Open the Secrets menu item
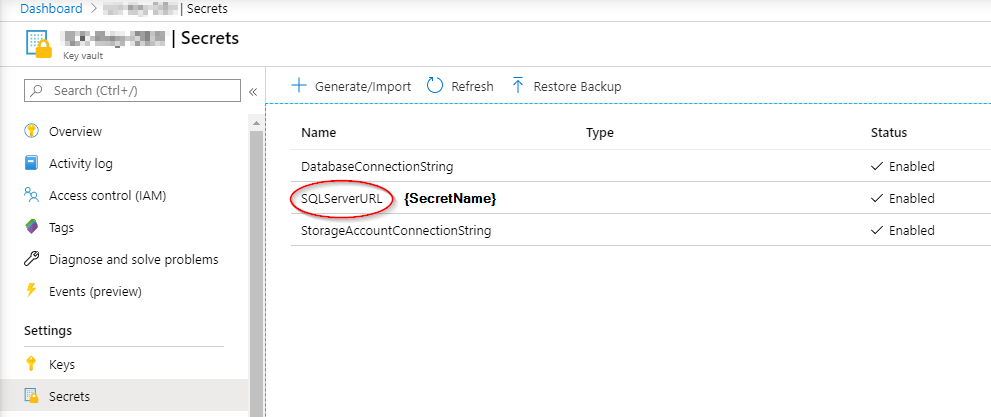The height and width of the screenshot is (417, 991). coord(69,396)
